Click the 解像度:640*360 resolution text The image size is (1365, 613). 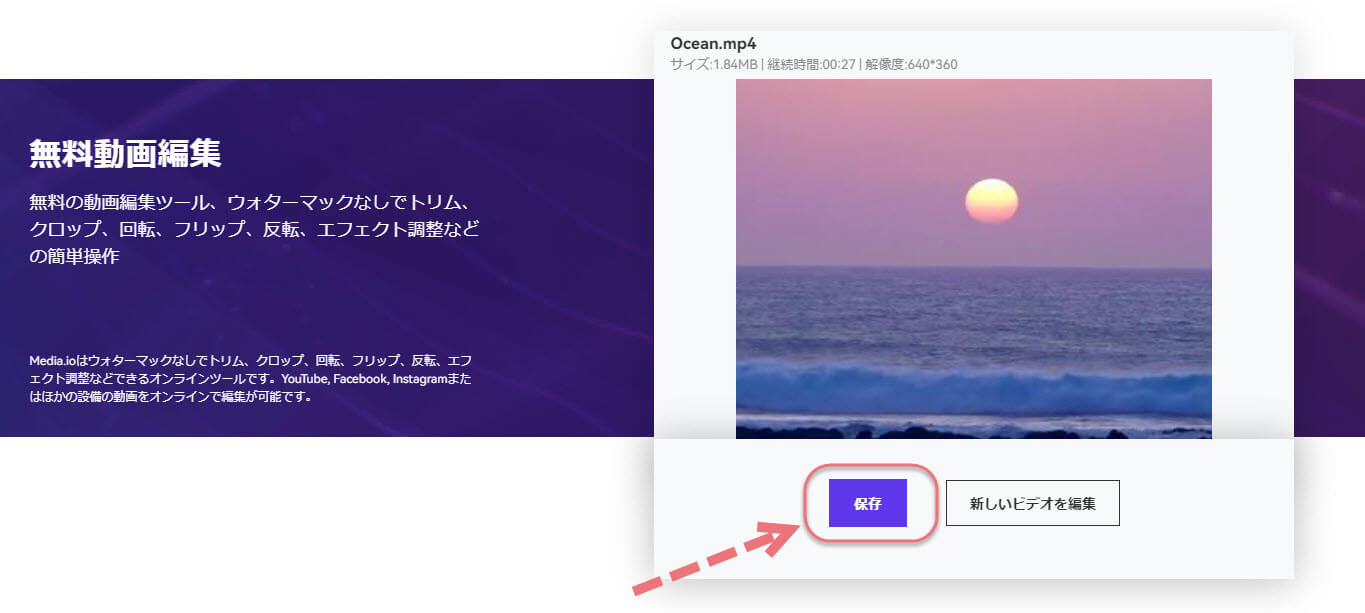910,65
